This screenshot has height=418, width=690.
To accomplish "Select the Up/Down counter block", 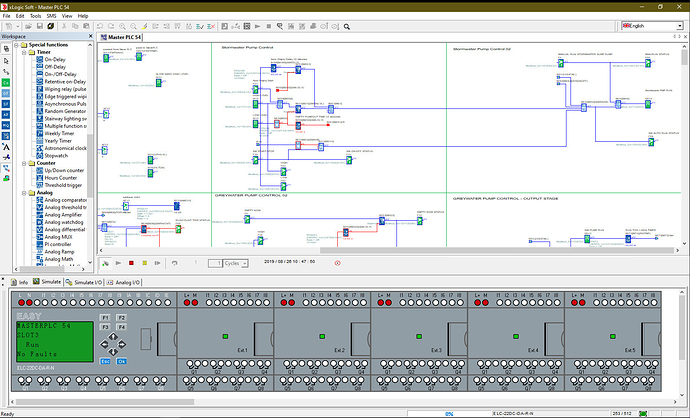I will point(64,171).
